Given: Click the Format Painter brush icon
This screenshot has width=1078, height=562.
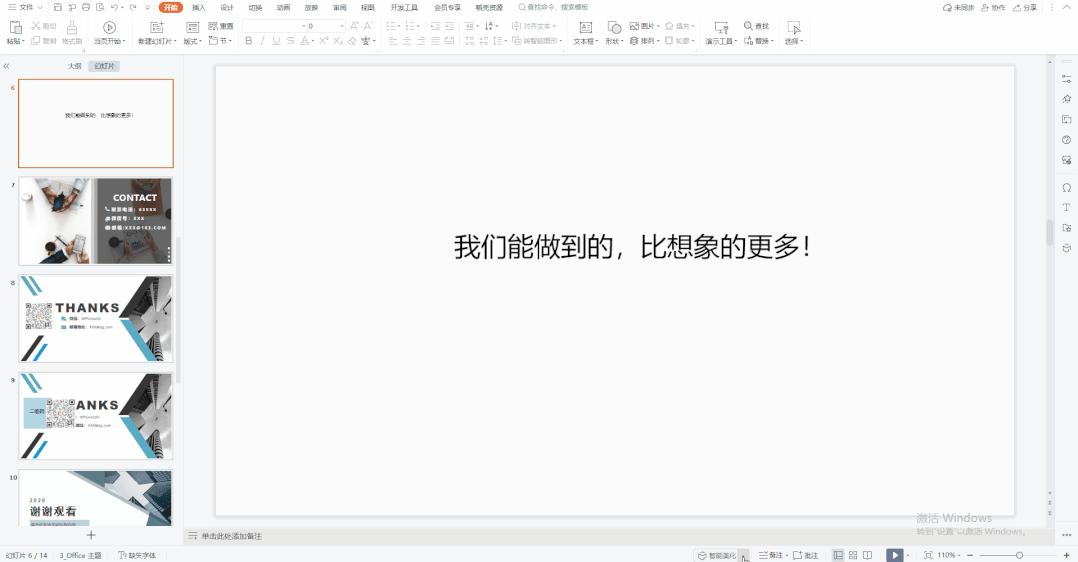Looking at the screenshot, I should click(72, 28).
